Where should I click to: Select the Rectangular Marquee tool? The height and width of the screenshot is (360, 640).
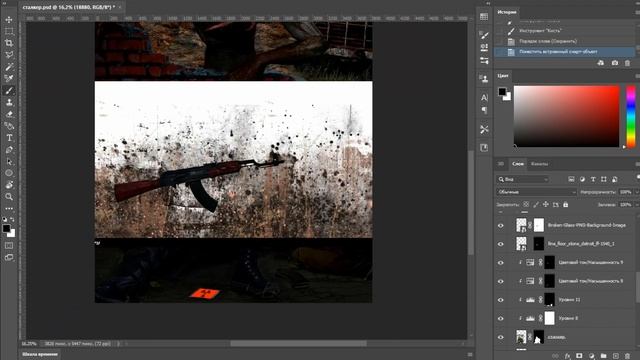(x=9, y=31)
